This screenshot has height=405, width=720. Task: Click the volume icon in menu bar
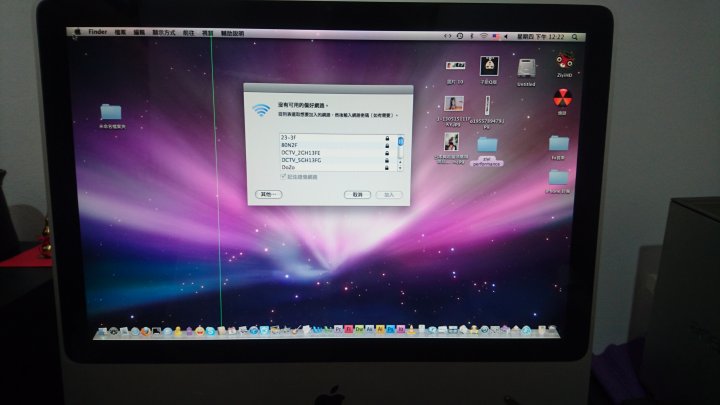pos(506,37)
